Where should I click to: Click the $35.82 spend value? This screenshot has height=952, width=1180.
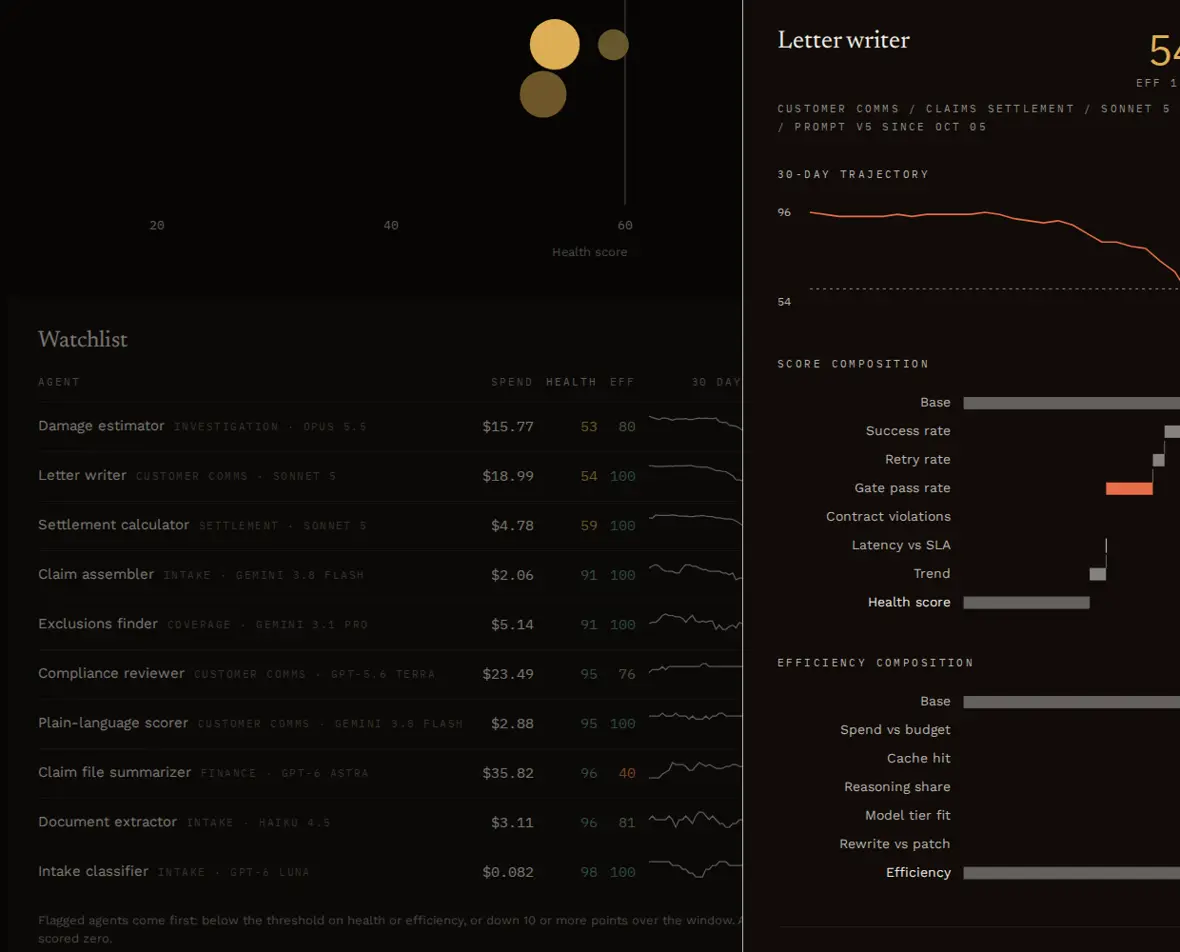[x=508, y=773]
